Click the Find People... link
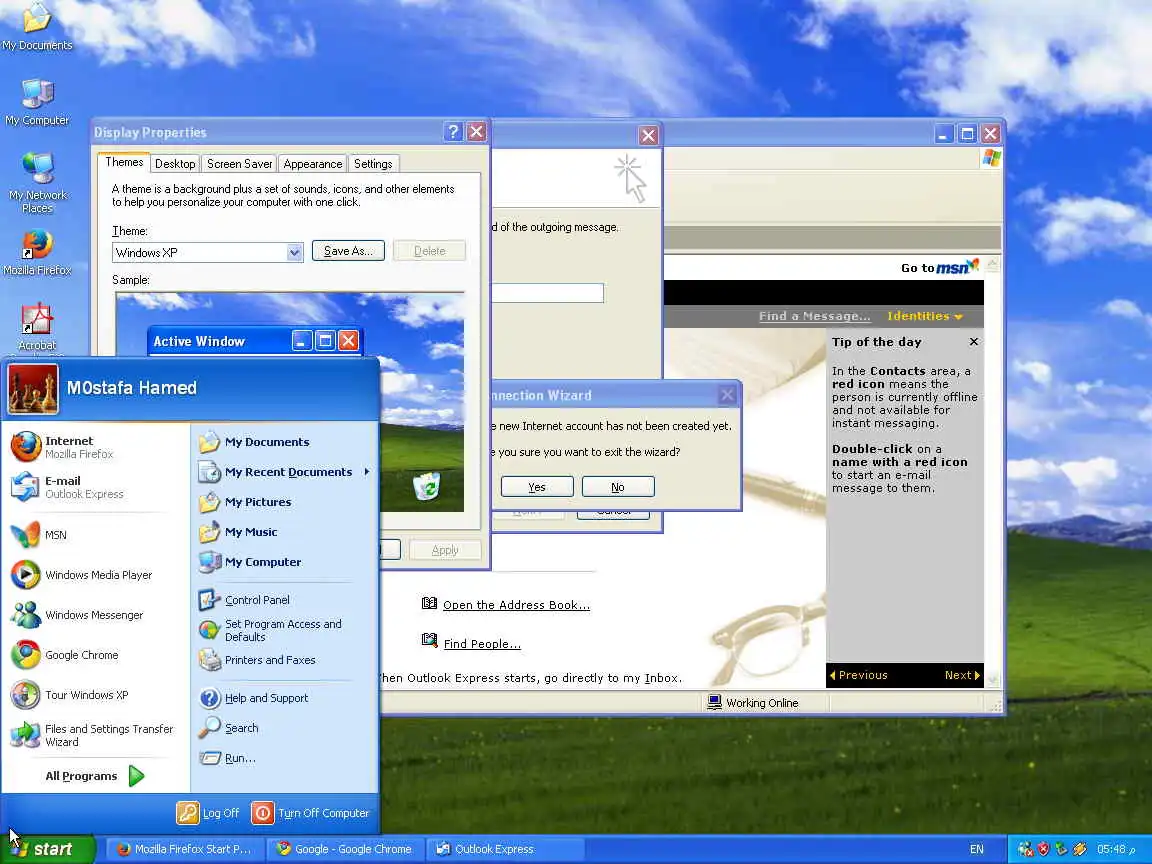Image resolution: width=1152 pixels, height=864 pixels. pos(482,644)
